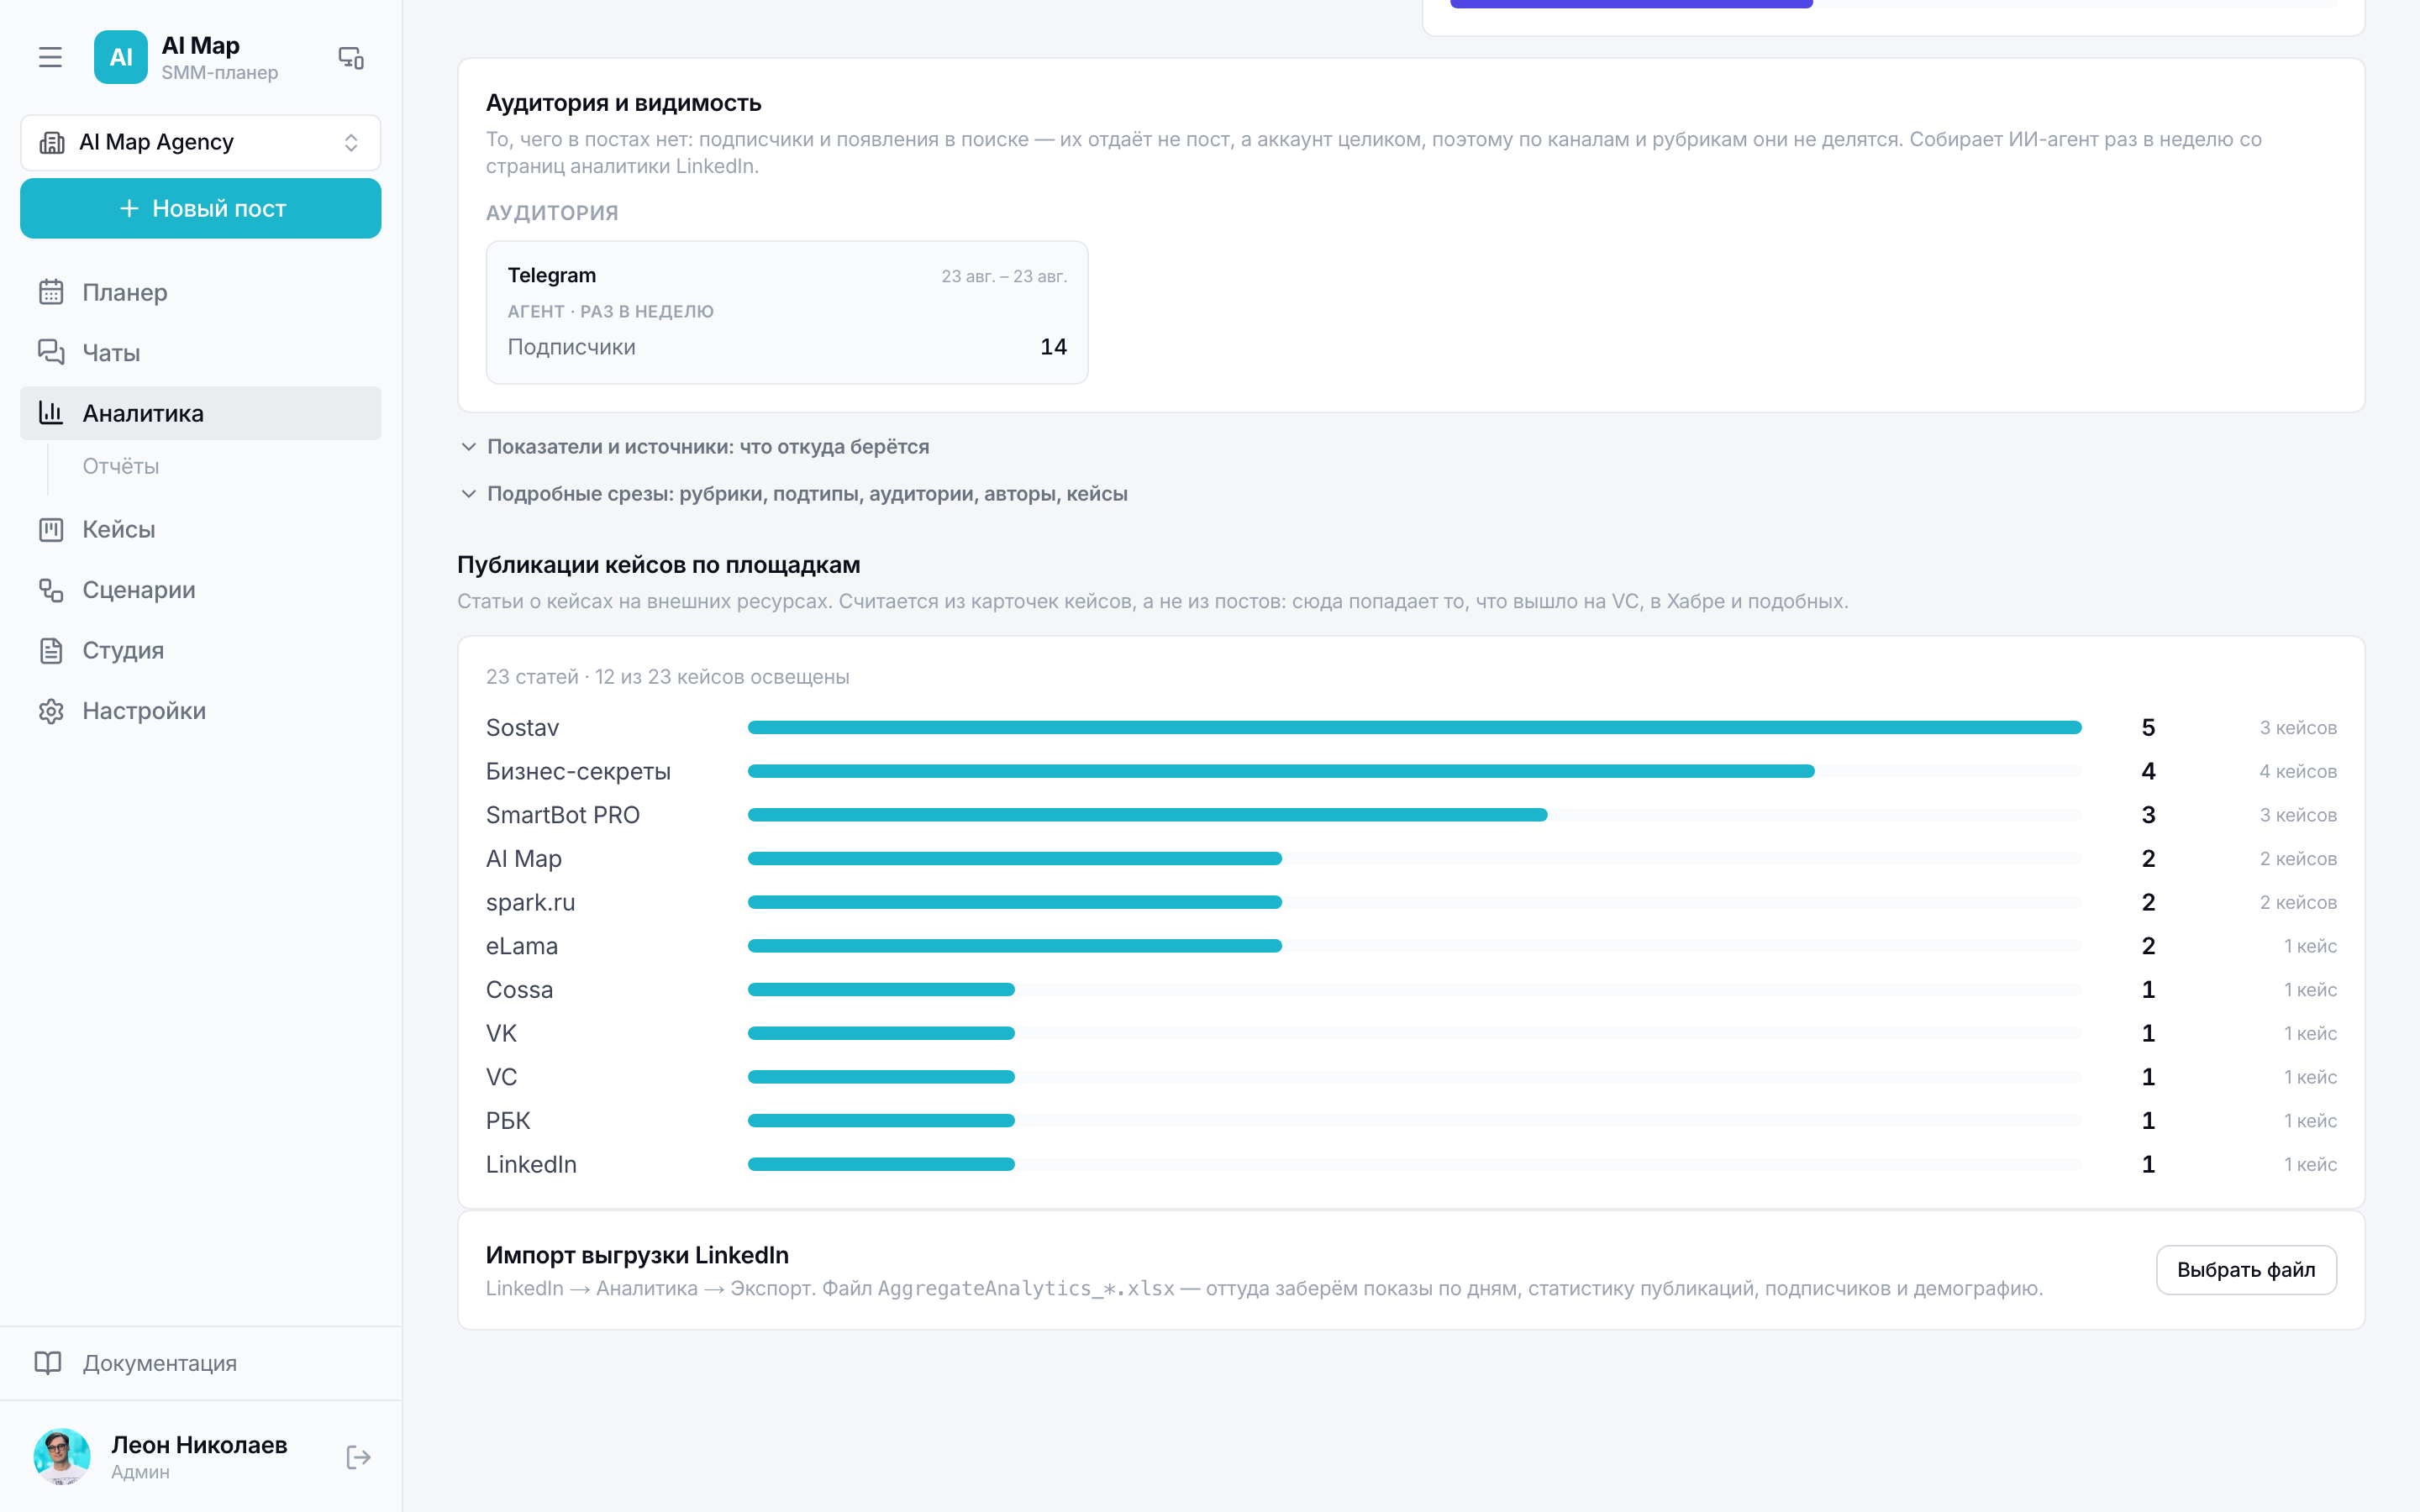Viewport: 2420px width, 1512px height.
Task: Click the VK row label
Action: (x=501, y=1033)
